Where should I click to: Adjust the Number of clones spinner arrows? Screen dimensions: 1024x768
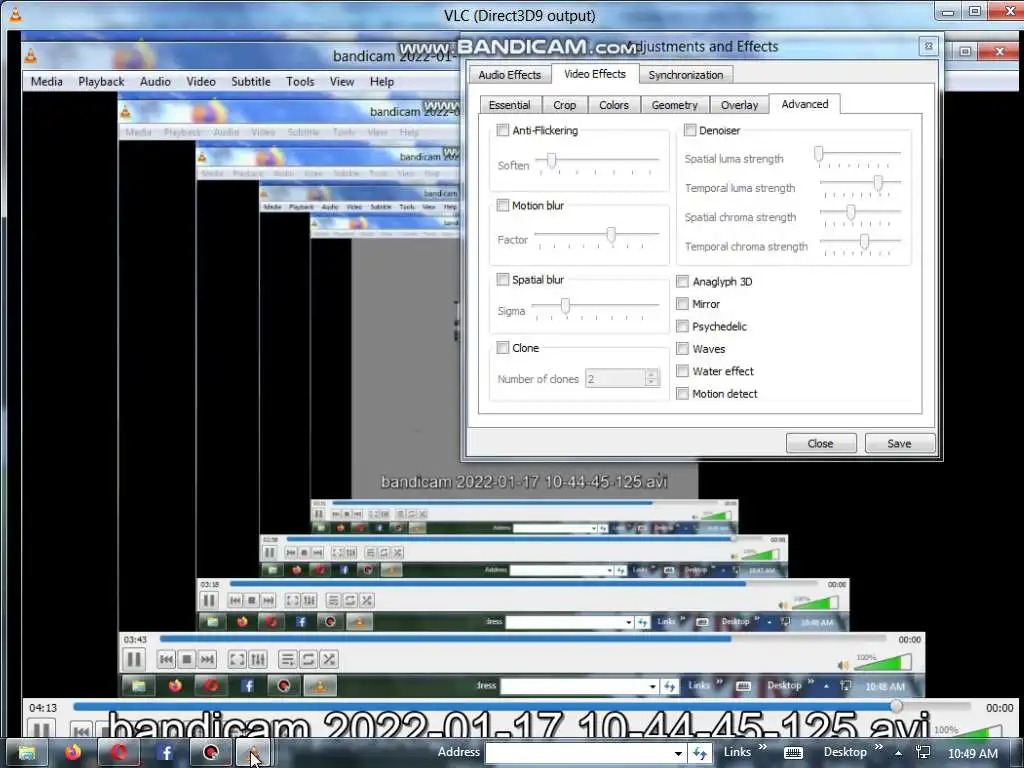pyautogui.click(x=651, y=377)
